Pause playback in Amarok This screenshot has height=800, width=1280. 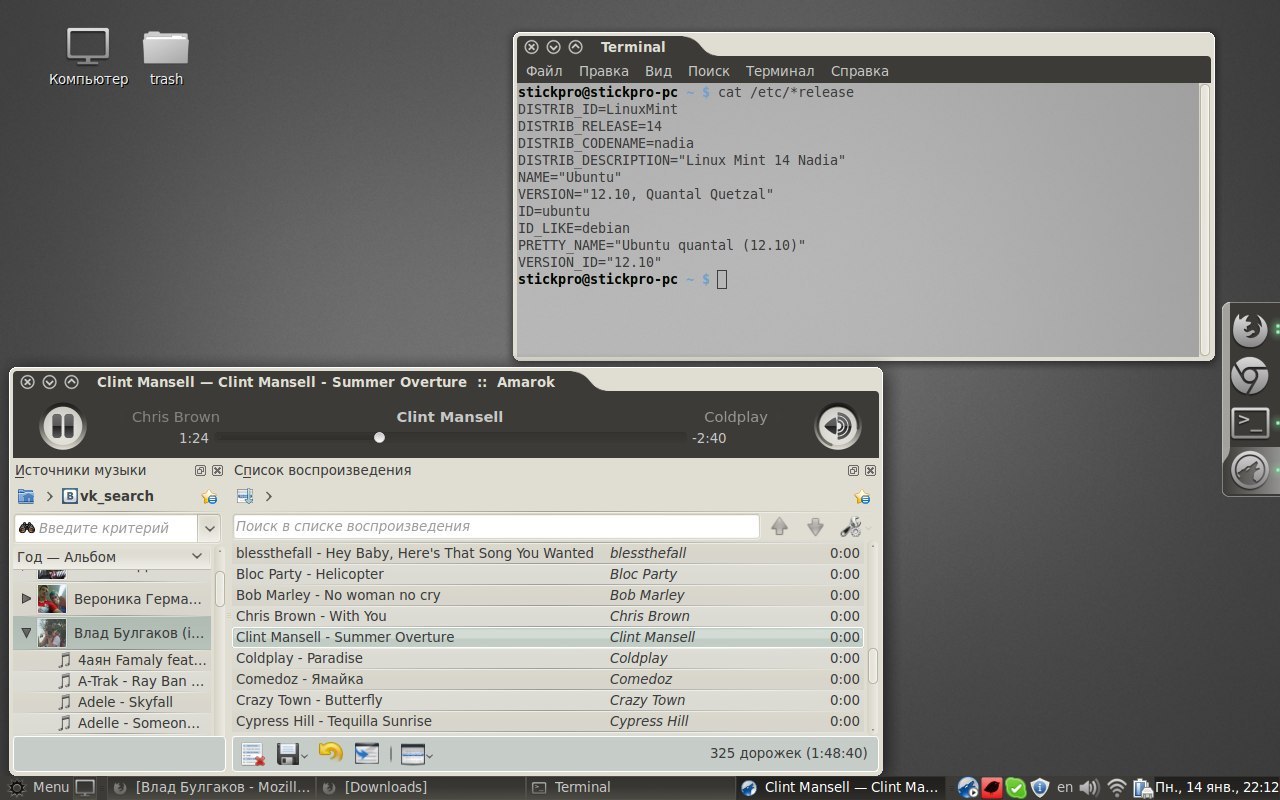[62, 426]
